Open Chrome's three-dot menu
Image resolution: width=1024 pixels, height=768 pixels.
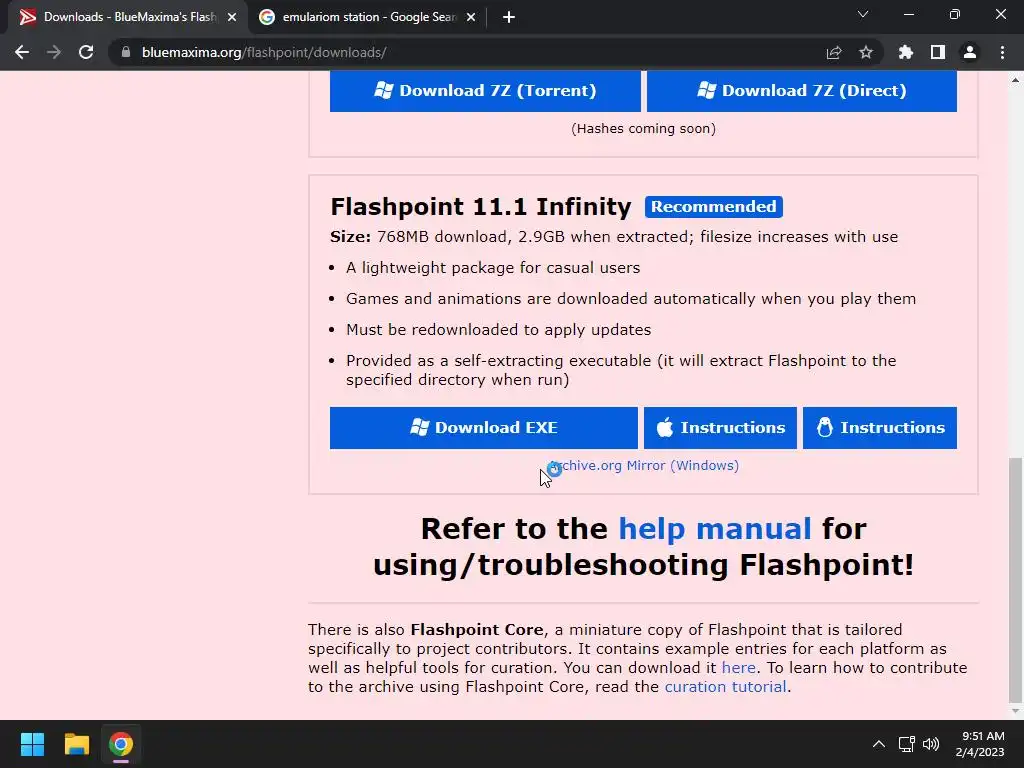pos(1002,52)
